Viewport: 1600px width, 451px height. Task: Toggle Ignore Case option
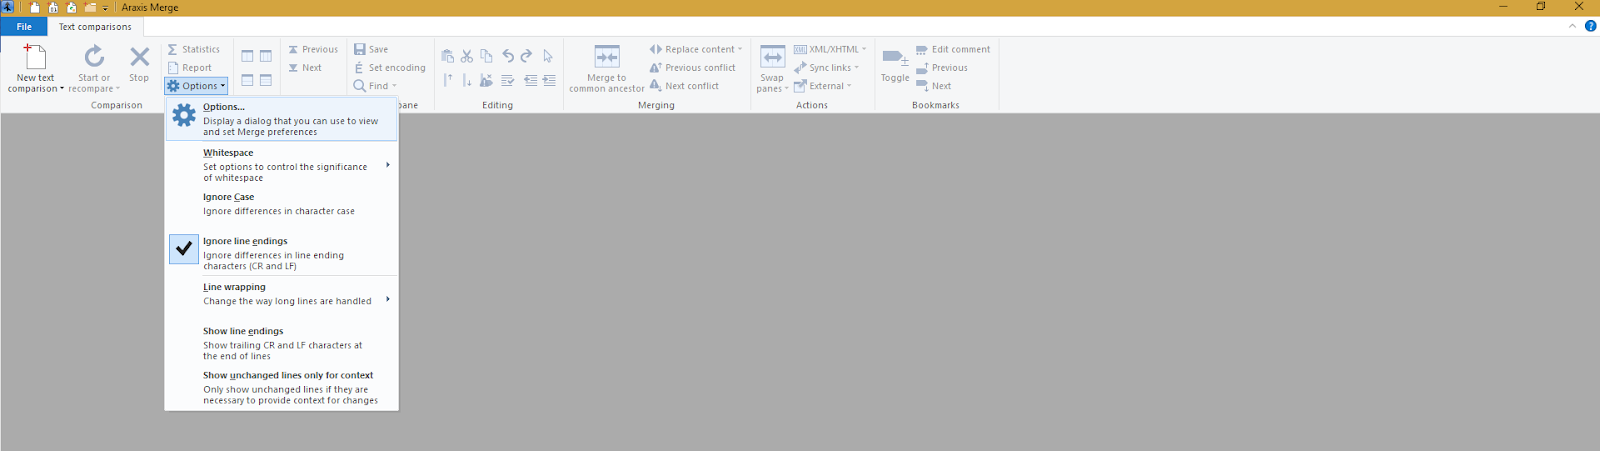pyautogui.click(x=282, y=205)
